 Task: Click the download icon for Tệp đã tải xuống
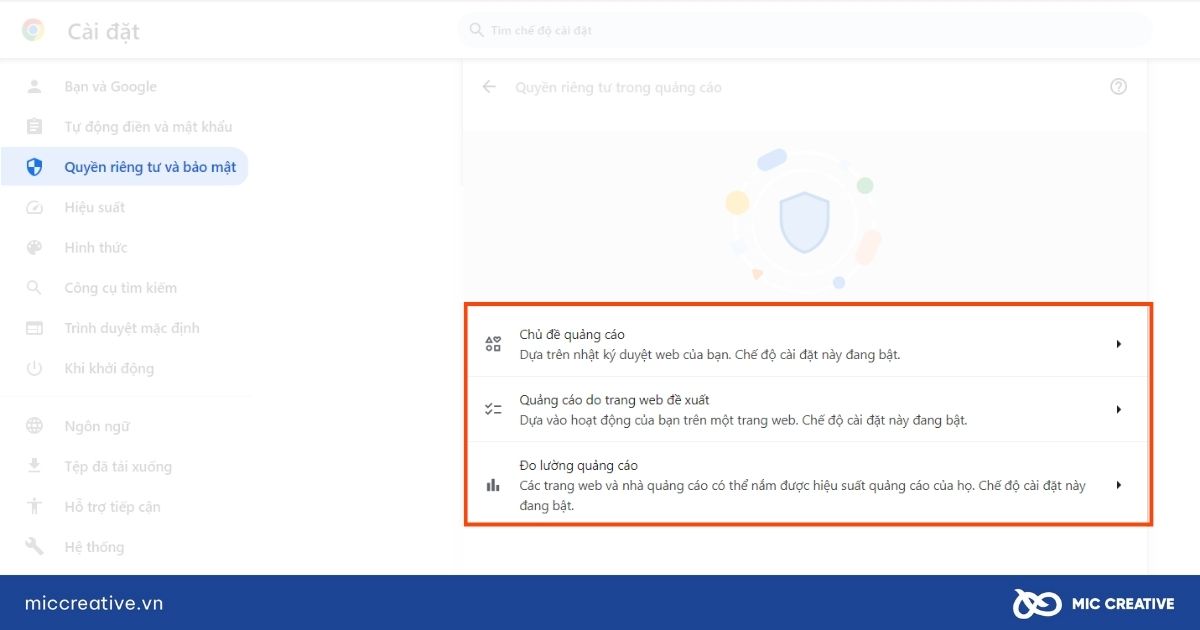point(34,466)
